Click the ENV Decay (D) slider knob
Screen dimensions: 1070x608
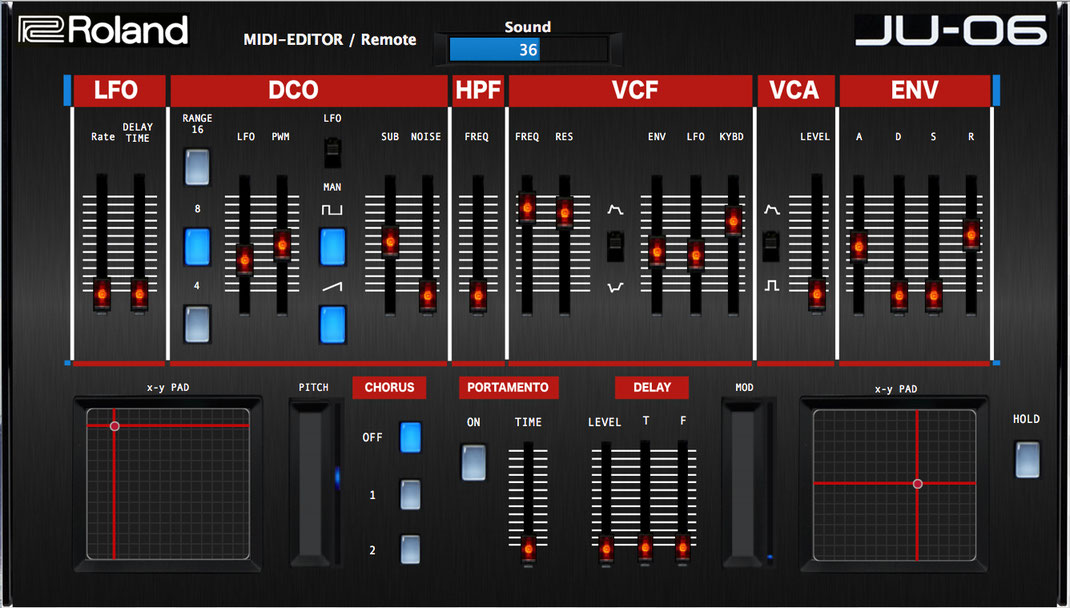(x=899, y=295)
